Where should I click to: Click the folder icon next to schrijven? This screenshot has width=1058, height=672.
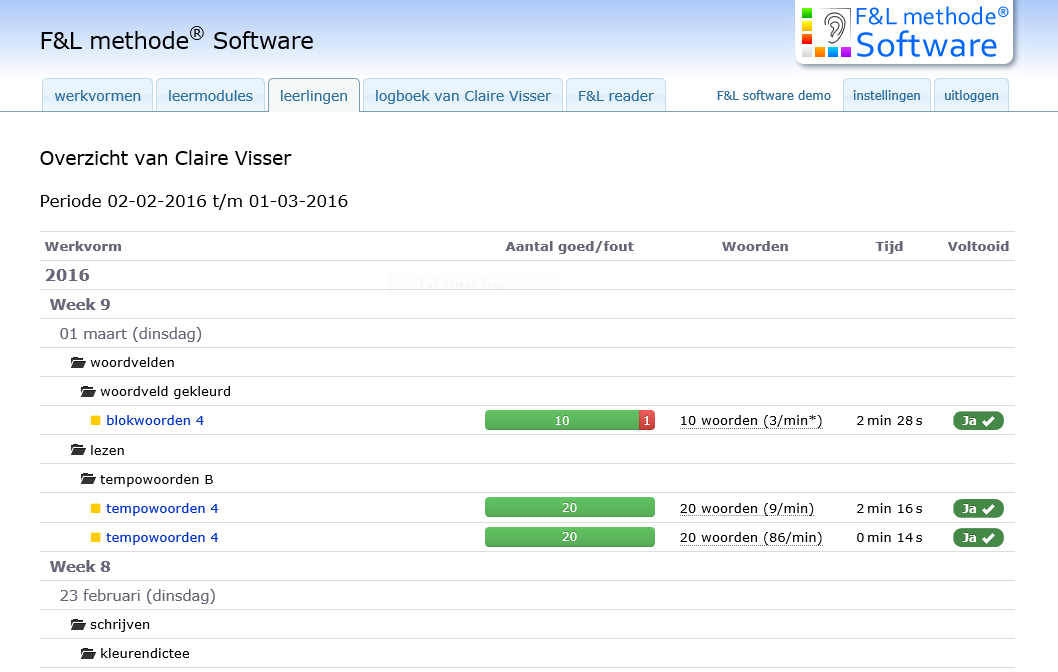coord(78,625)
